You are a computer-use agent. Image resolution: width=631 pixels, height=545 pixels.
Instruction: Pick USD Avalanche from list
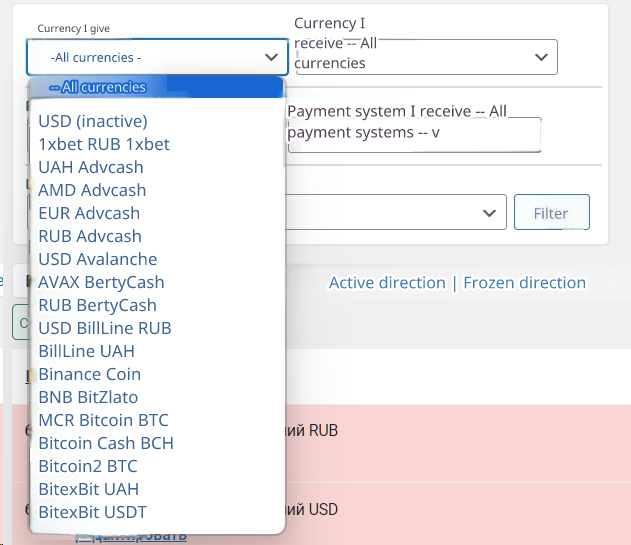click(97, 259)
